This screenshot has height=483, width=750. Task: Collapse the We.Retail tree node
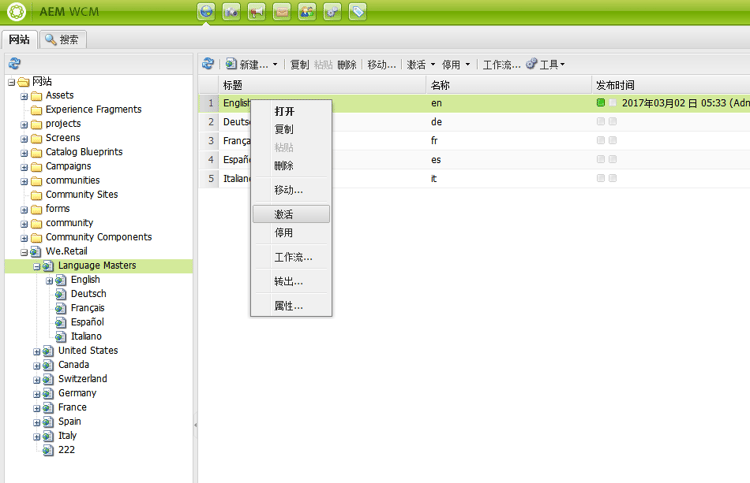coord(24,252)
